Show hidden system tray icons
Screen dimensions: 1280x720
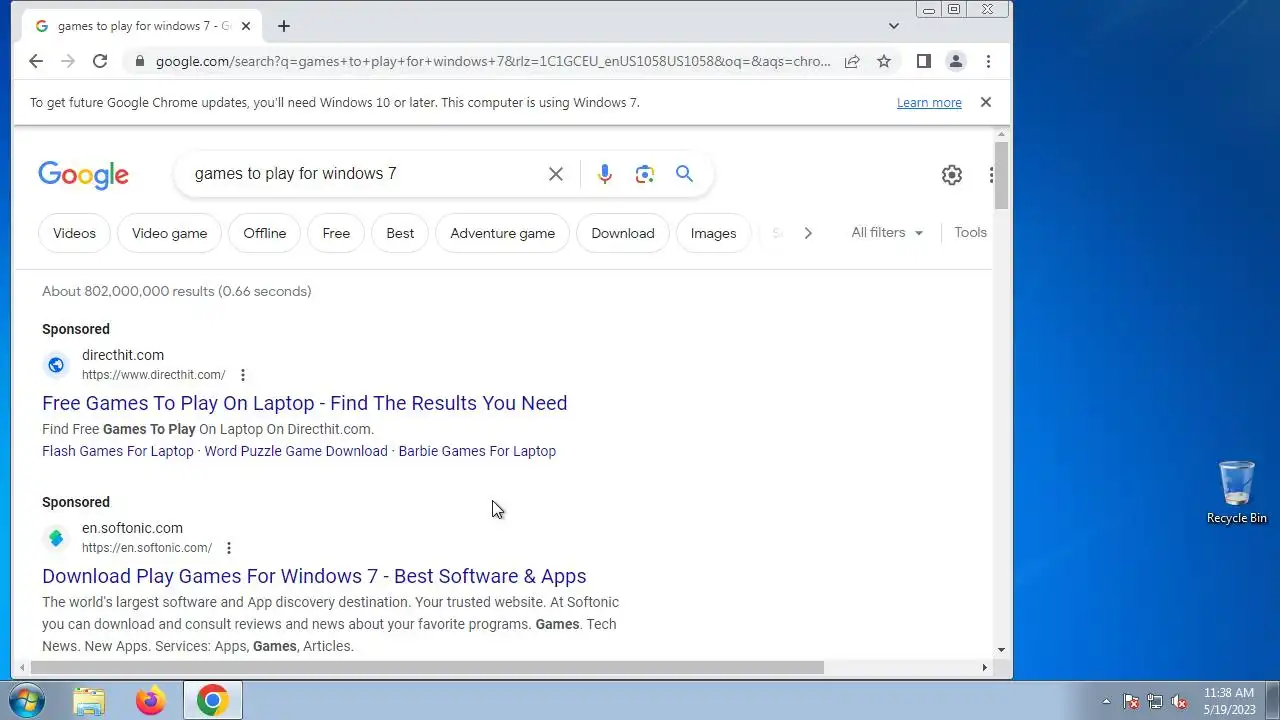click(x=1106, y=701)
